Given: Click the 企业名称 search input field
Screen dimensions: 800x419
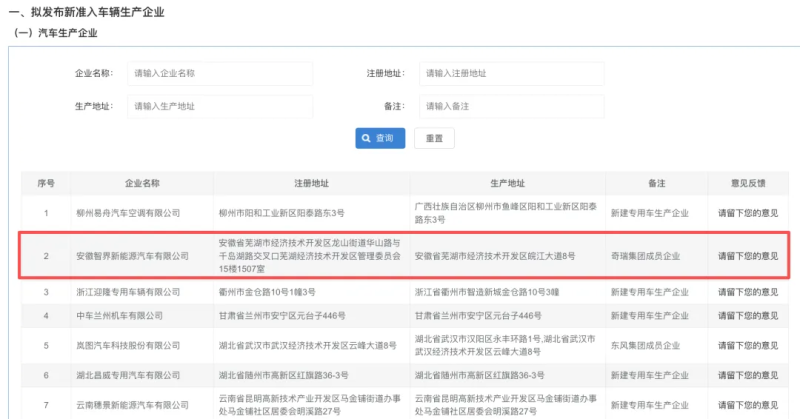Looking at the screenshot, I should pos(220,73).
